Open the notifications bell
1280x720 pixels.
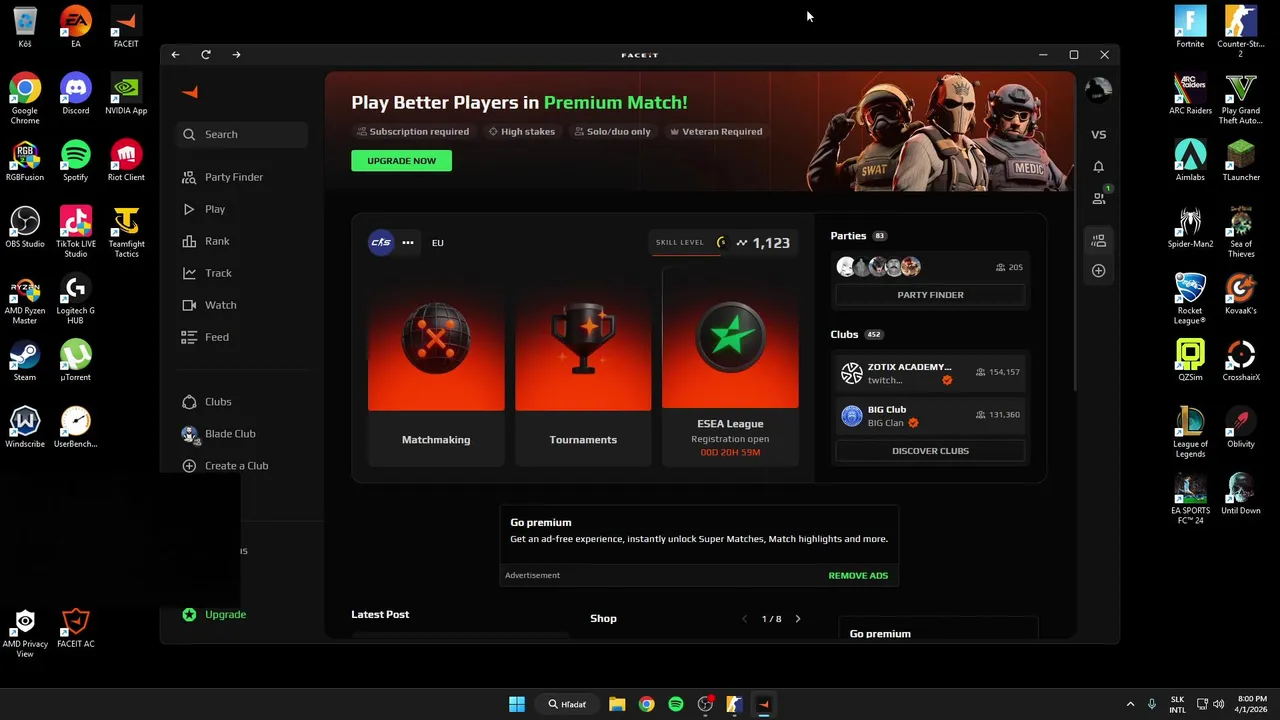click(x=1098, y=167)
